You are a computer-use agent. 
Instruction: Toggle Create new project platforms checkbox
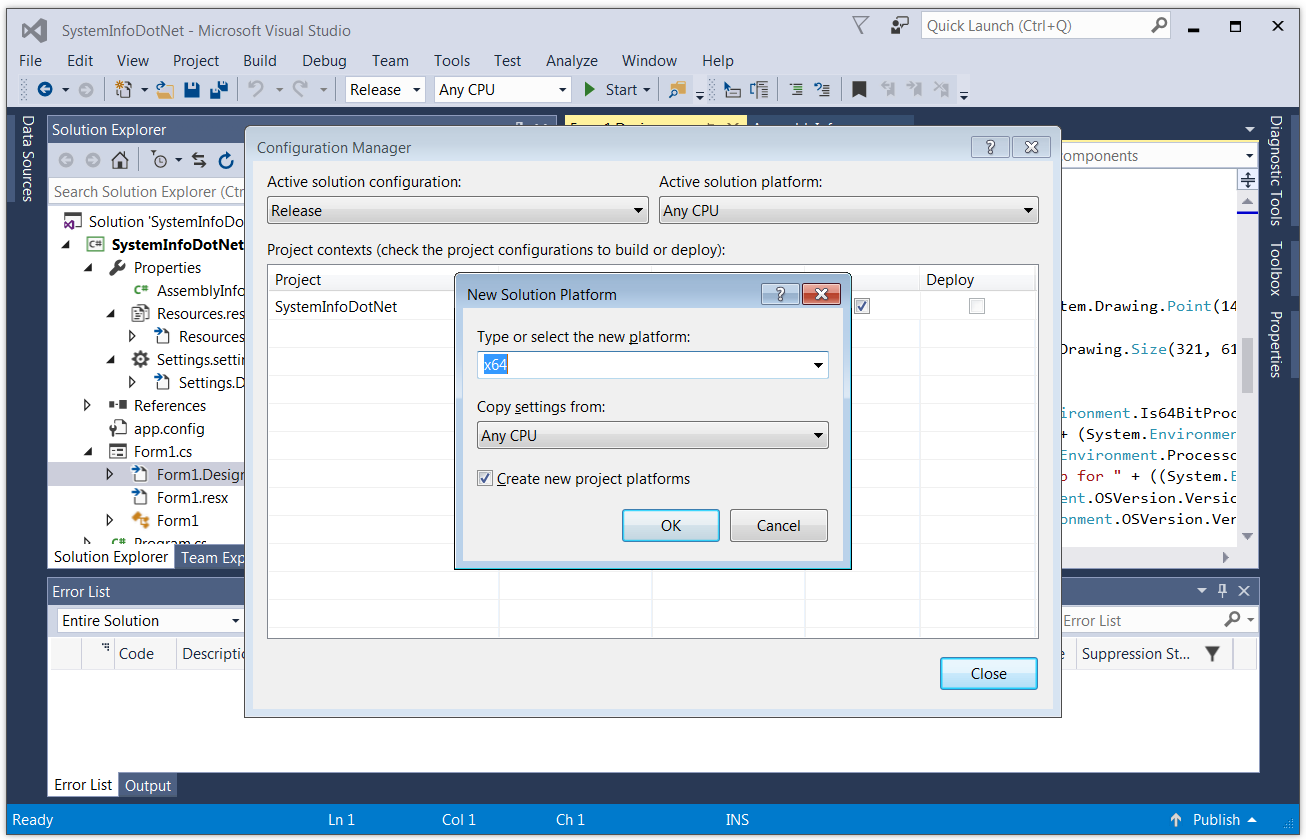[485, 479]
